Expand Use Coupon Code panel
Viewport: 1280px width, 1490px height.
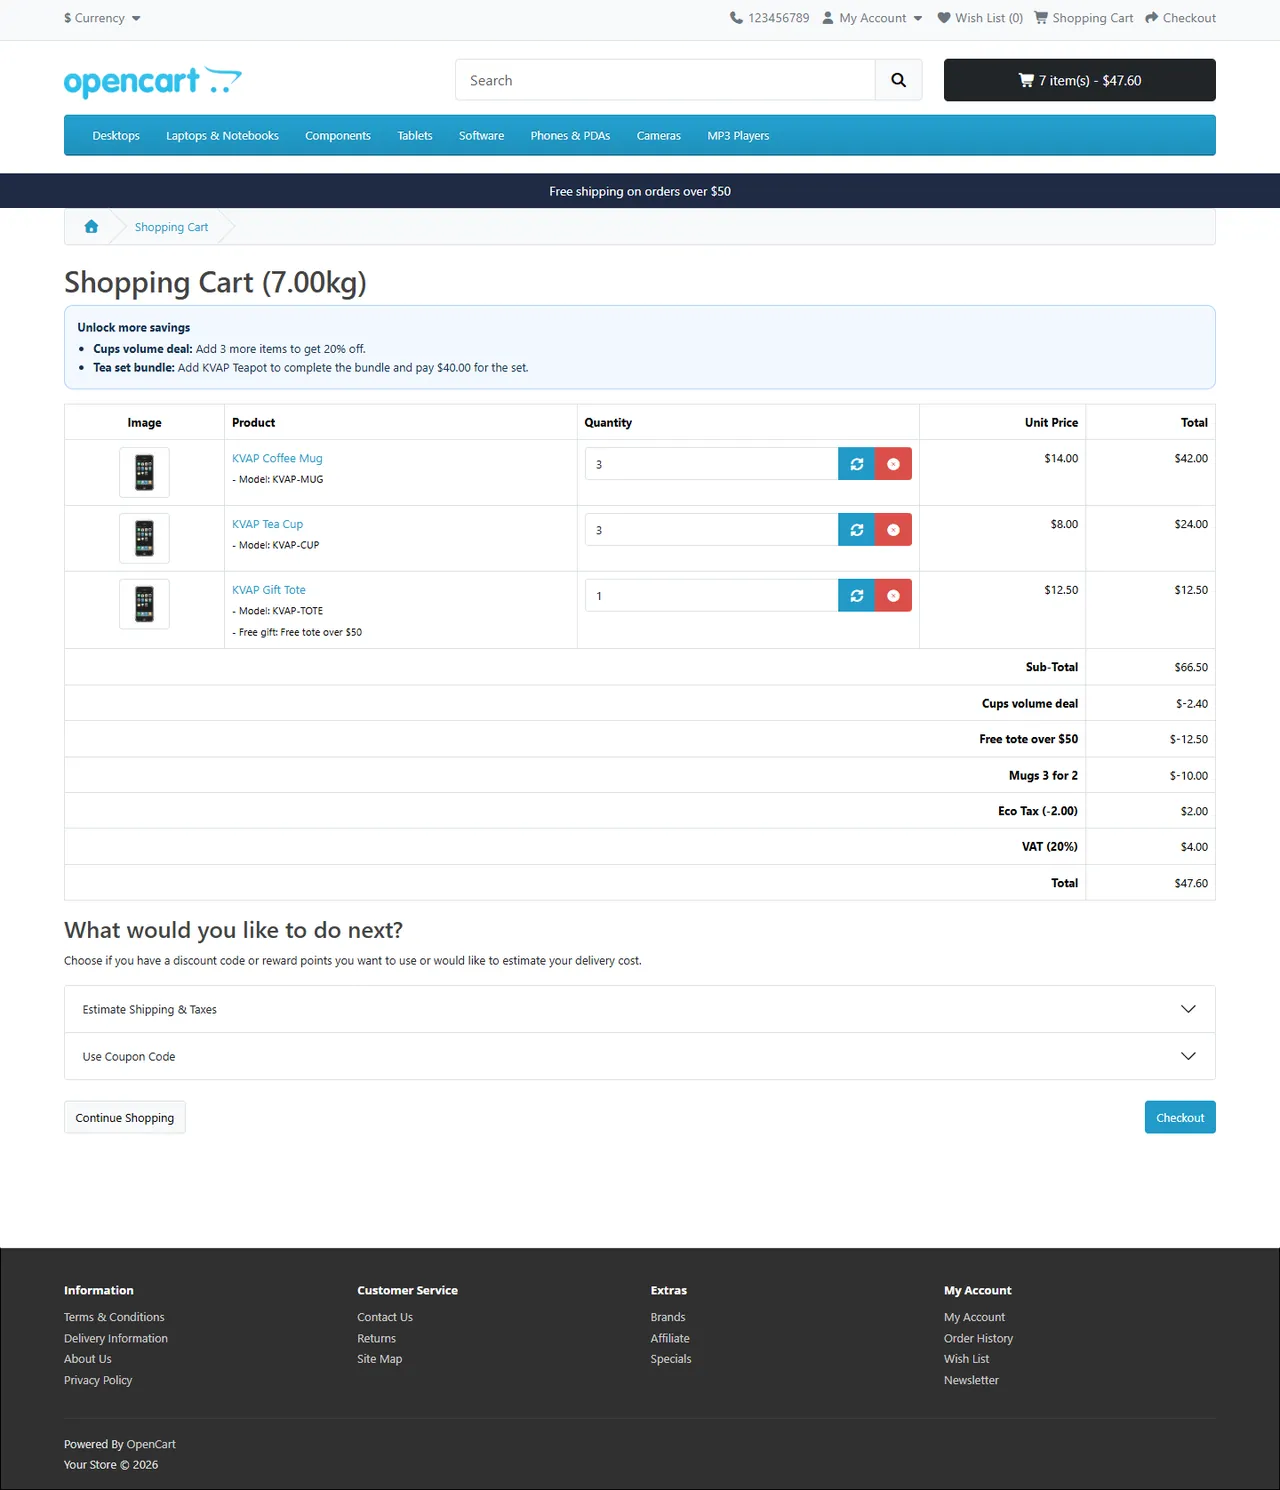tap(640, 1056)
